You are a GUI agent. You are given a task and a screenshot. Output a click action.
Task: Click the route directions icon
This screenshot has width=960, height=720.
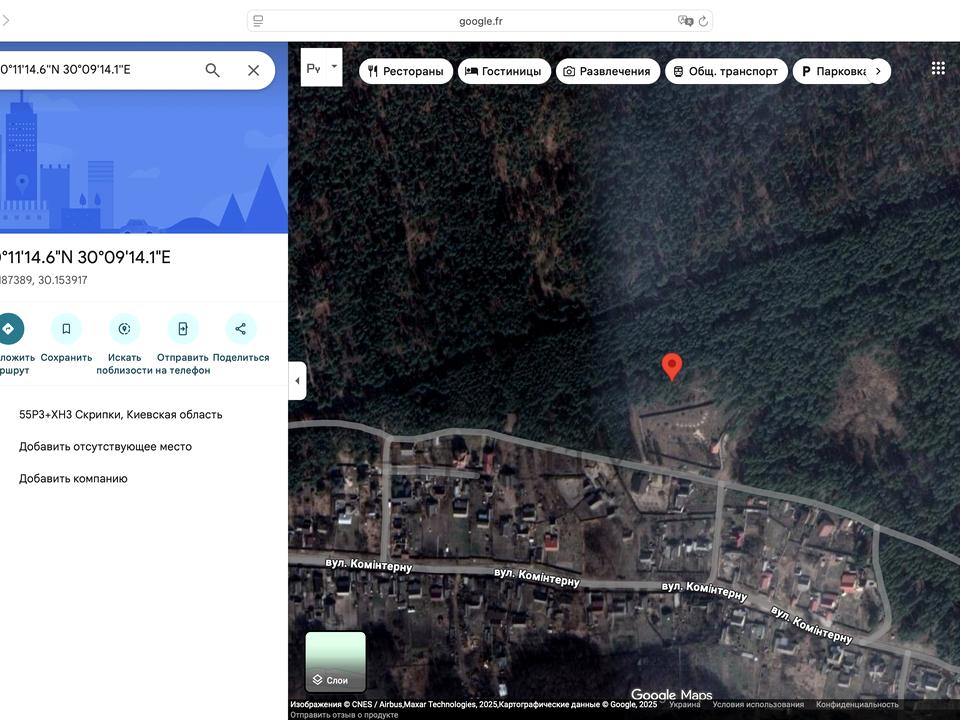click(8, 328)
